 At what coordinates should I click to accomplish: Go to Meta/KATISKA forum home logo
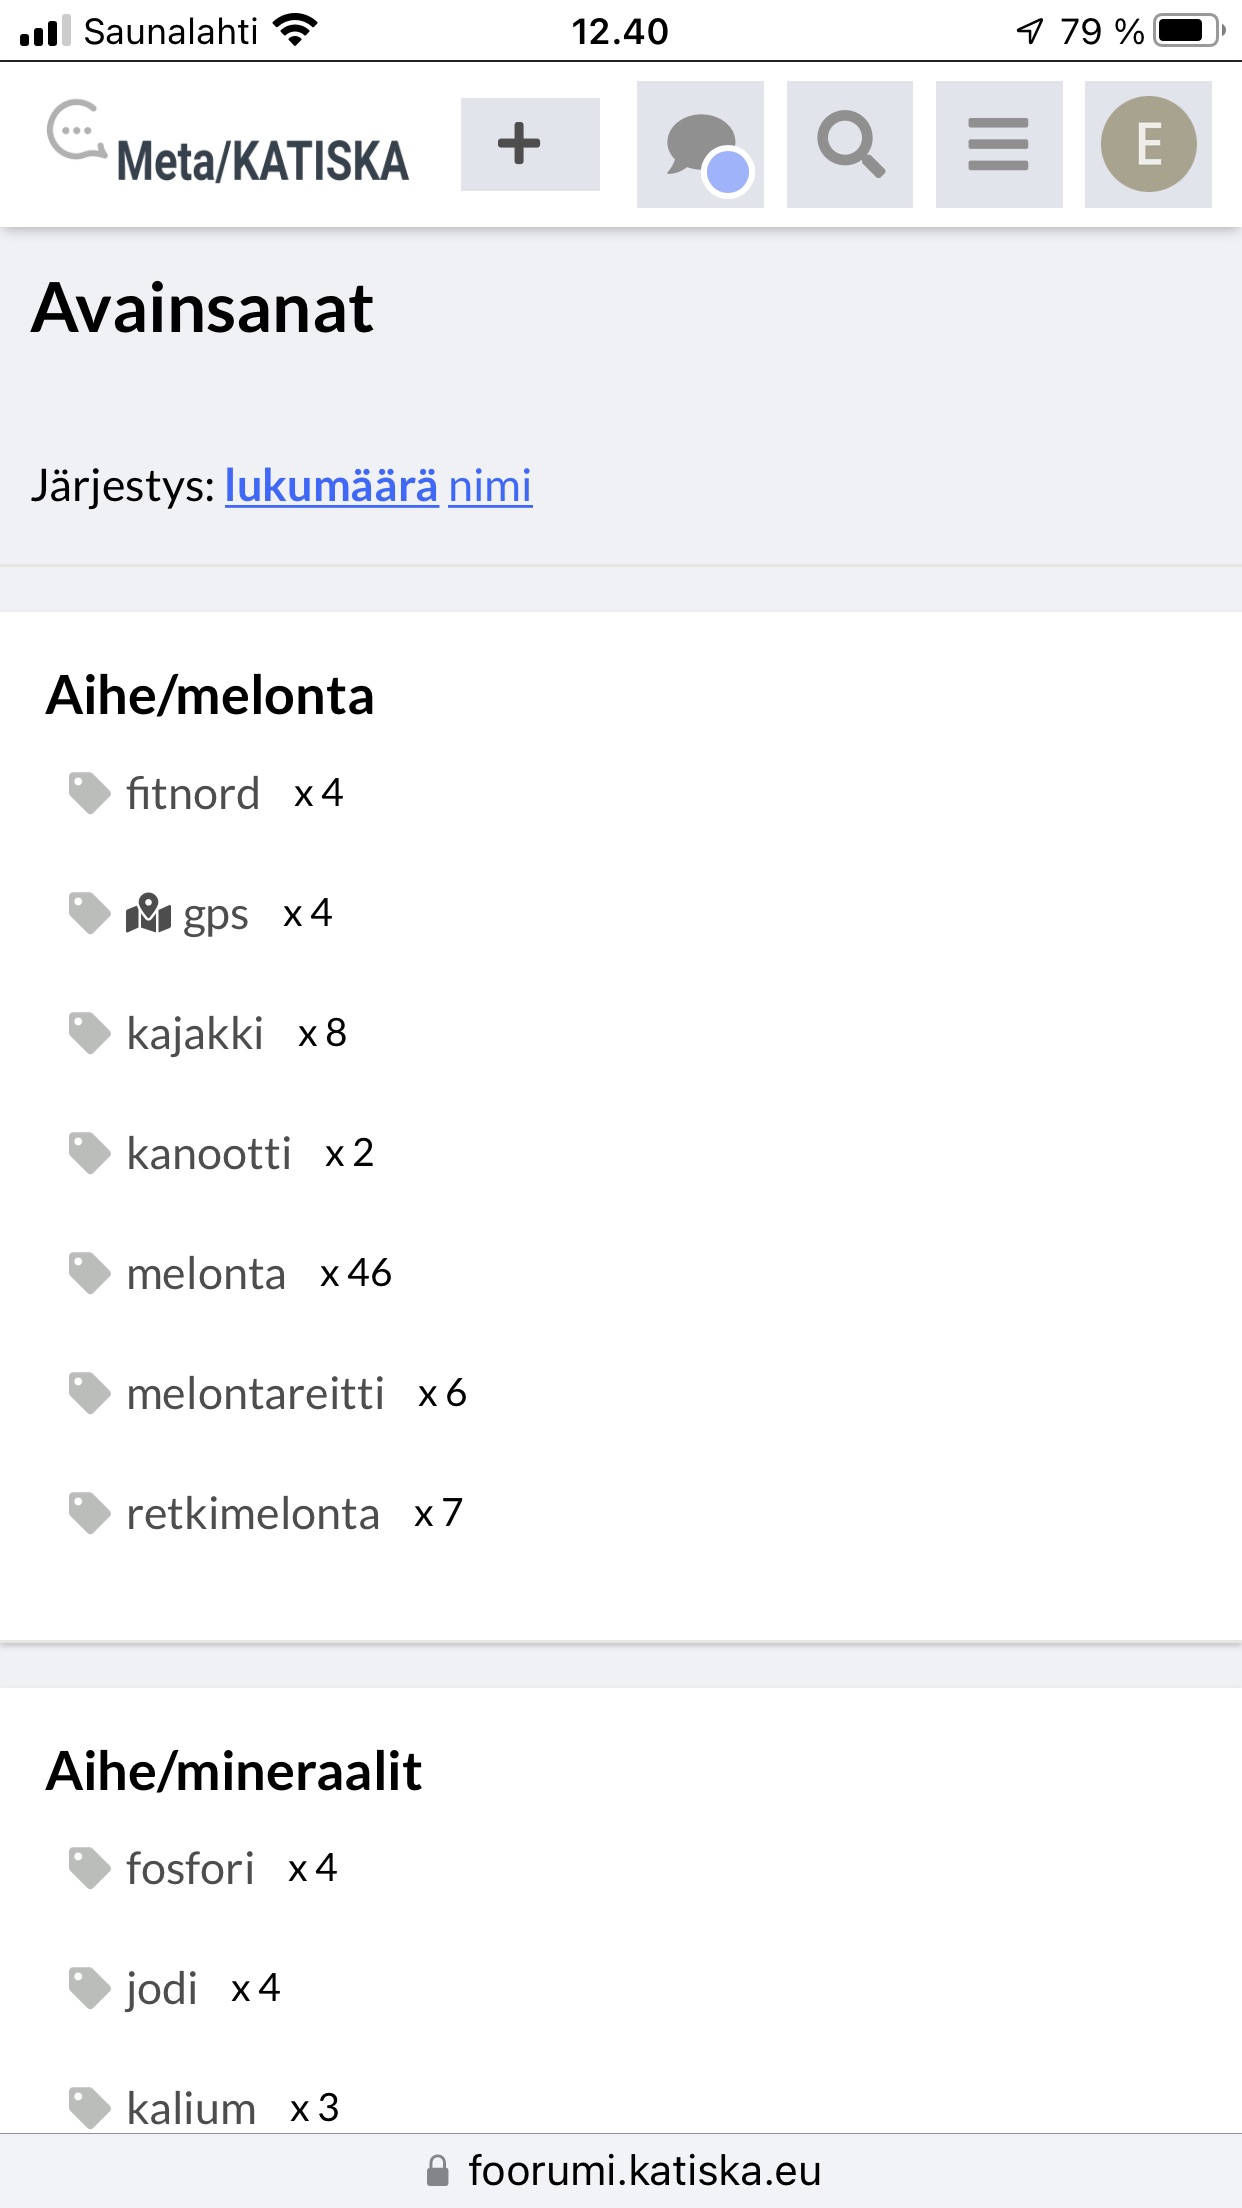[228, 145]
